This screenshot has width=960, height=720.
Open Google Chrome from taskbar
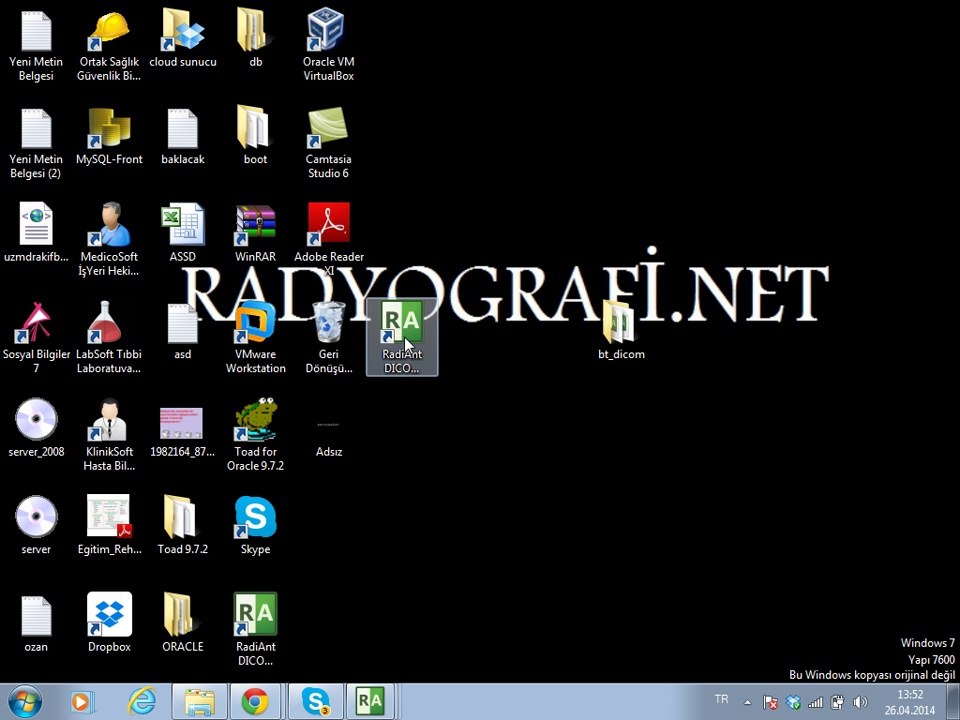[x=255, y=702]
